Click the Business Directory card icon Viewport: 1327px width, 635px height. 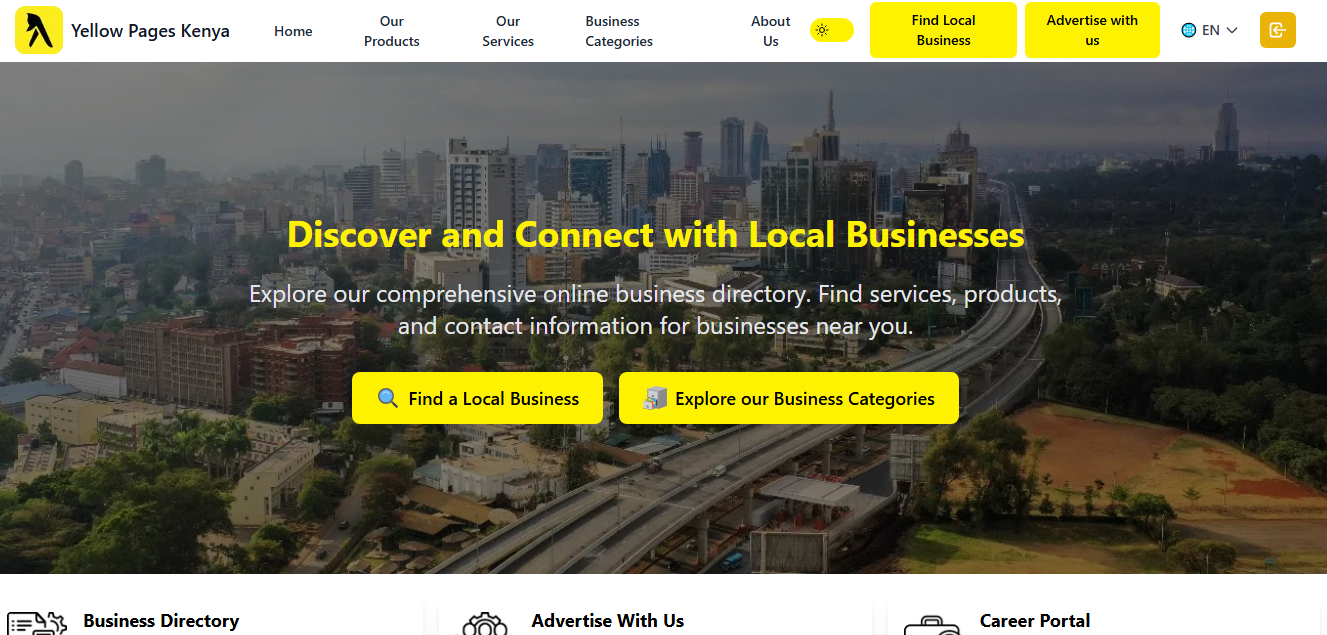click(x=37, y=624)
